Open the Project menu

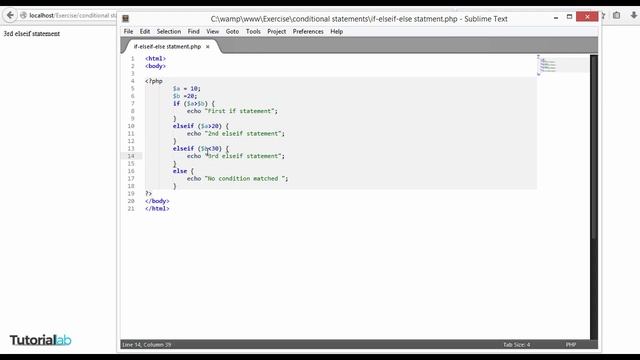tap(276, 31)
